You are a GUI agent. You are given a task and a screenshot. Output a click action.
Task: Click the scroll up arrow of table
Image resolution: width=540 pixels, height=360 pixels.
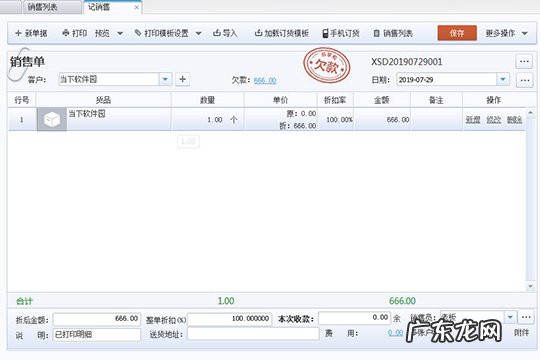[x=530, y=112]
